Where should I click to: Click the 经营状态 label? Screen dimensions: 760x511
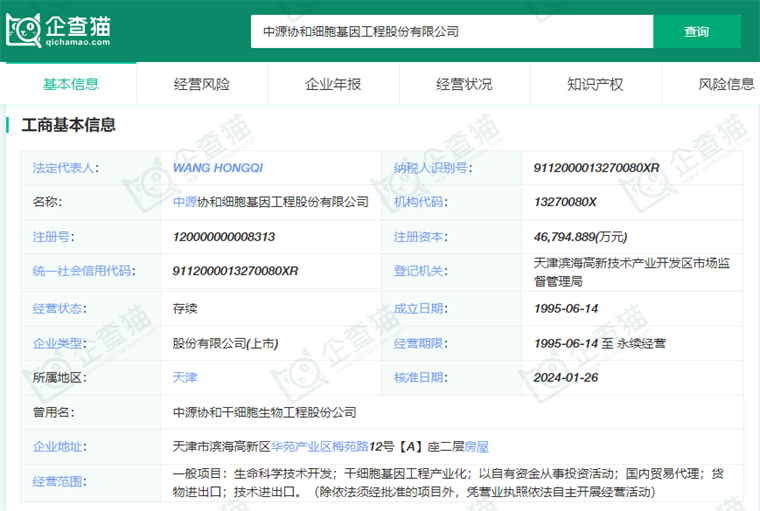click(59, 308)
